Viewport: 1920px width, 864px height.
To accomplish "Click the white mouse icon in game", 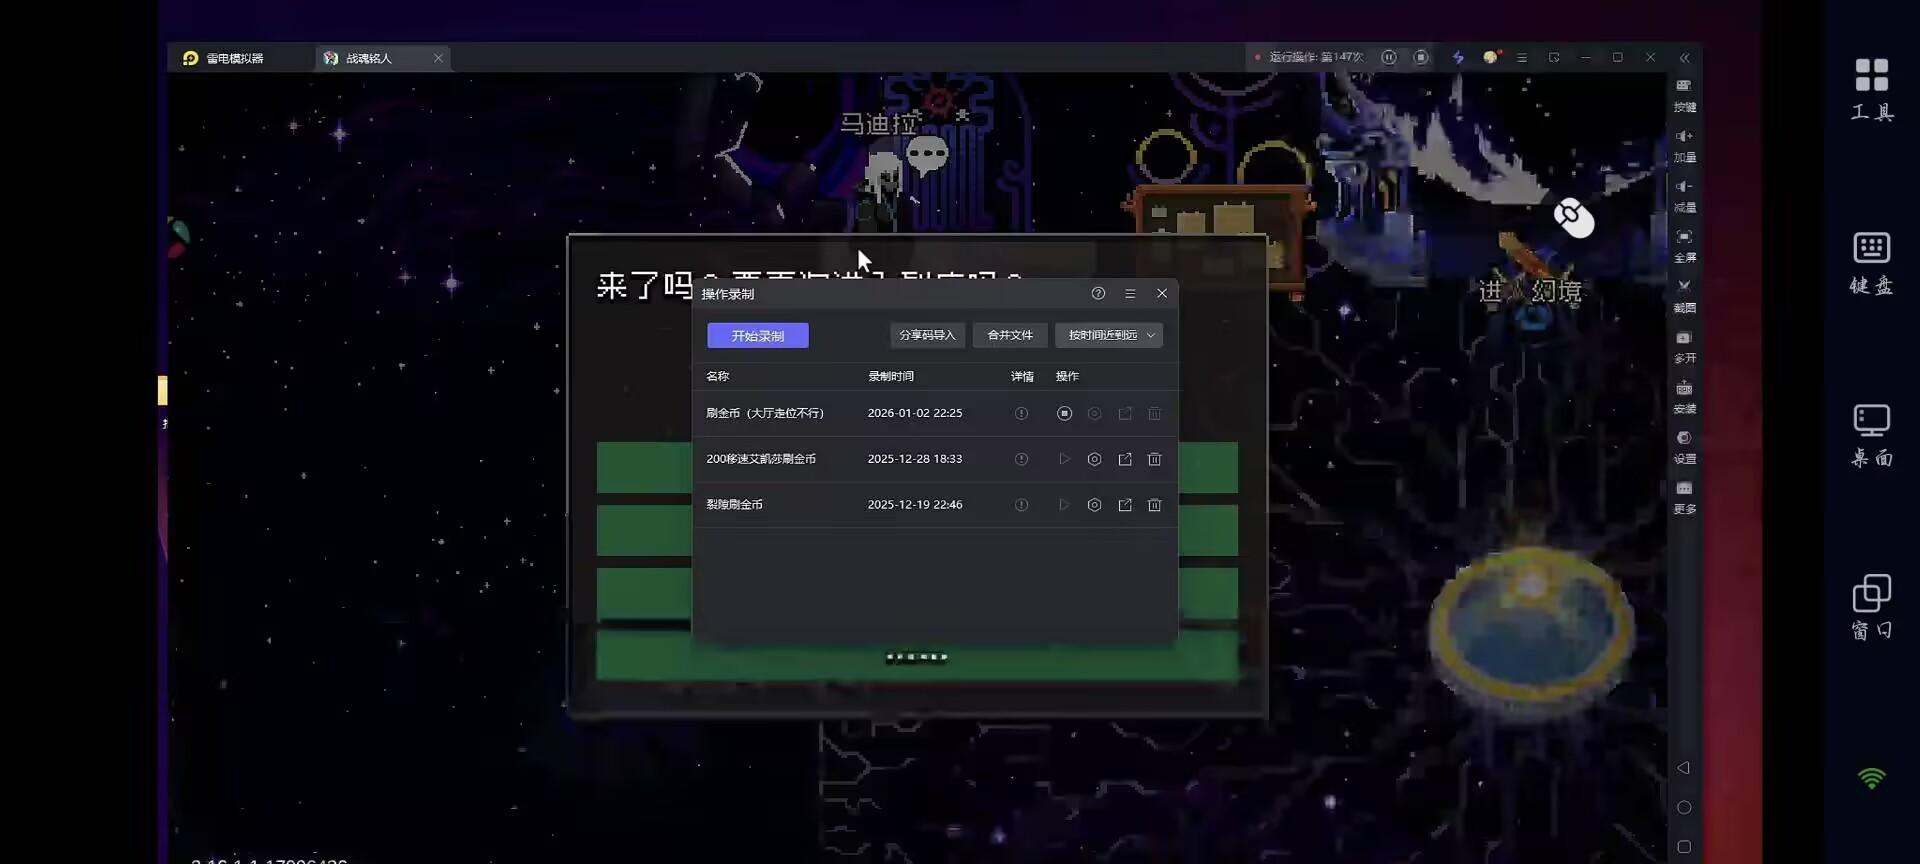I will (x=1573, y=218).
